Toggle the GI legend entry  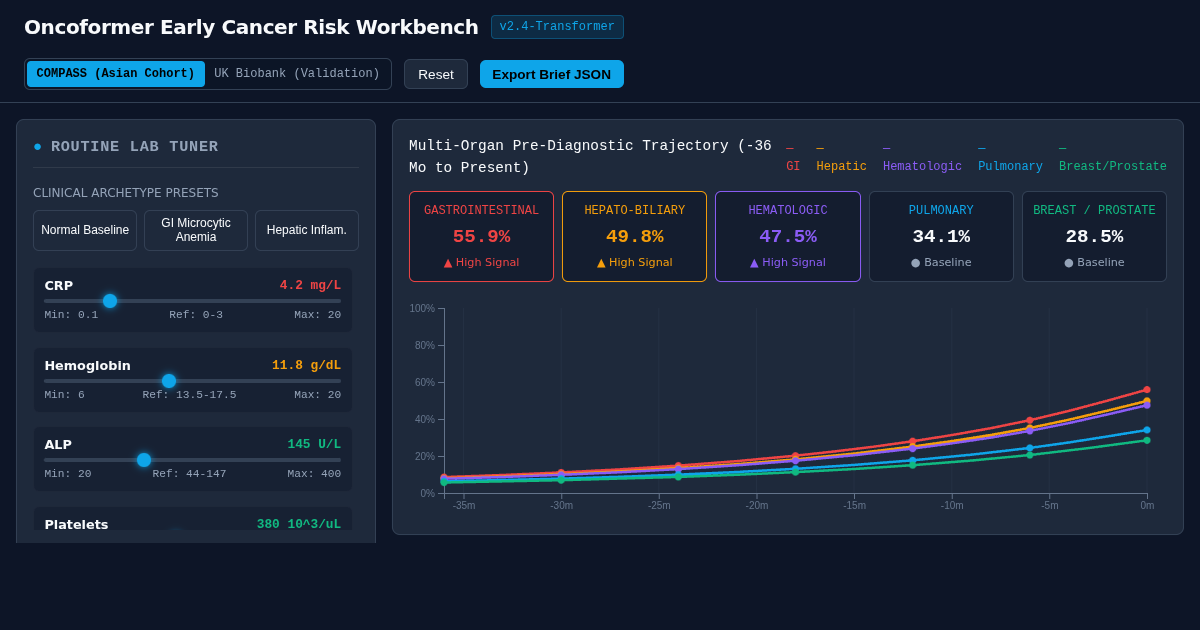coord(793,158)
